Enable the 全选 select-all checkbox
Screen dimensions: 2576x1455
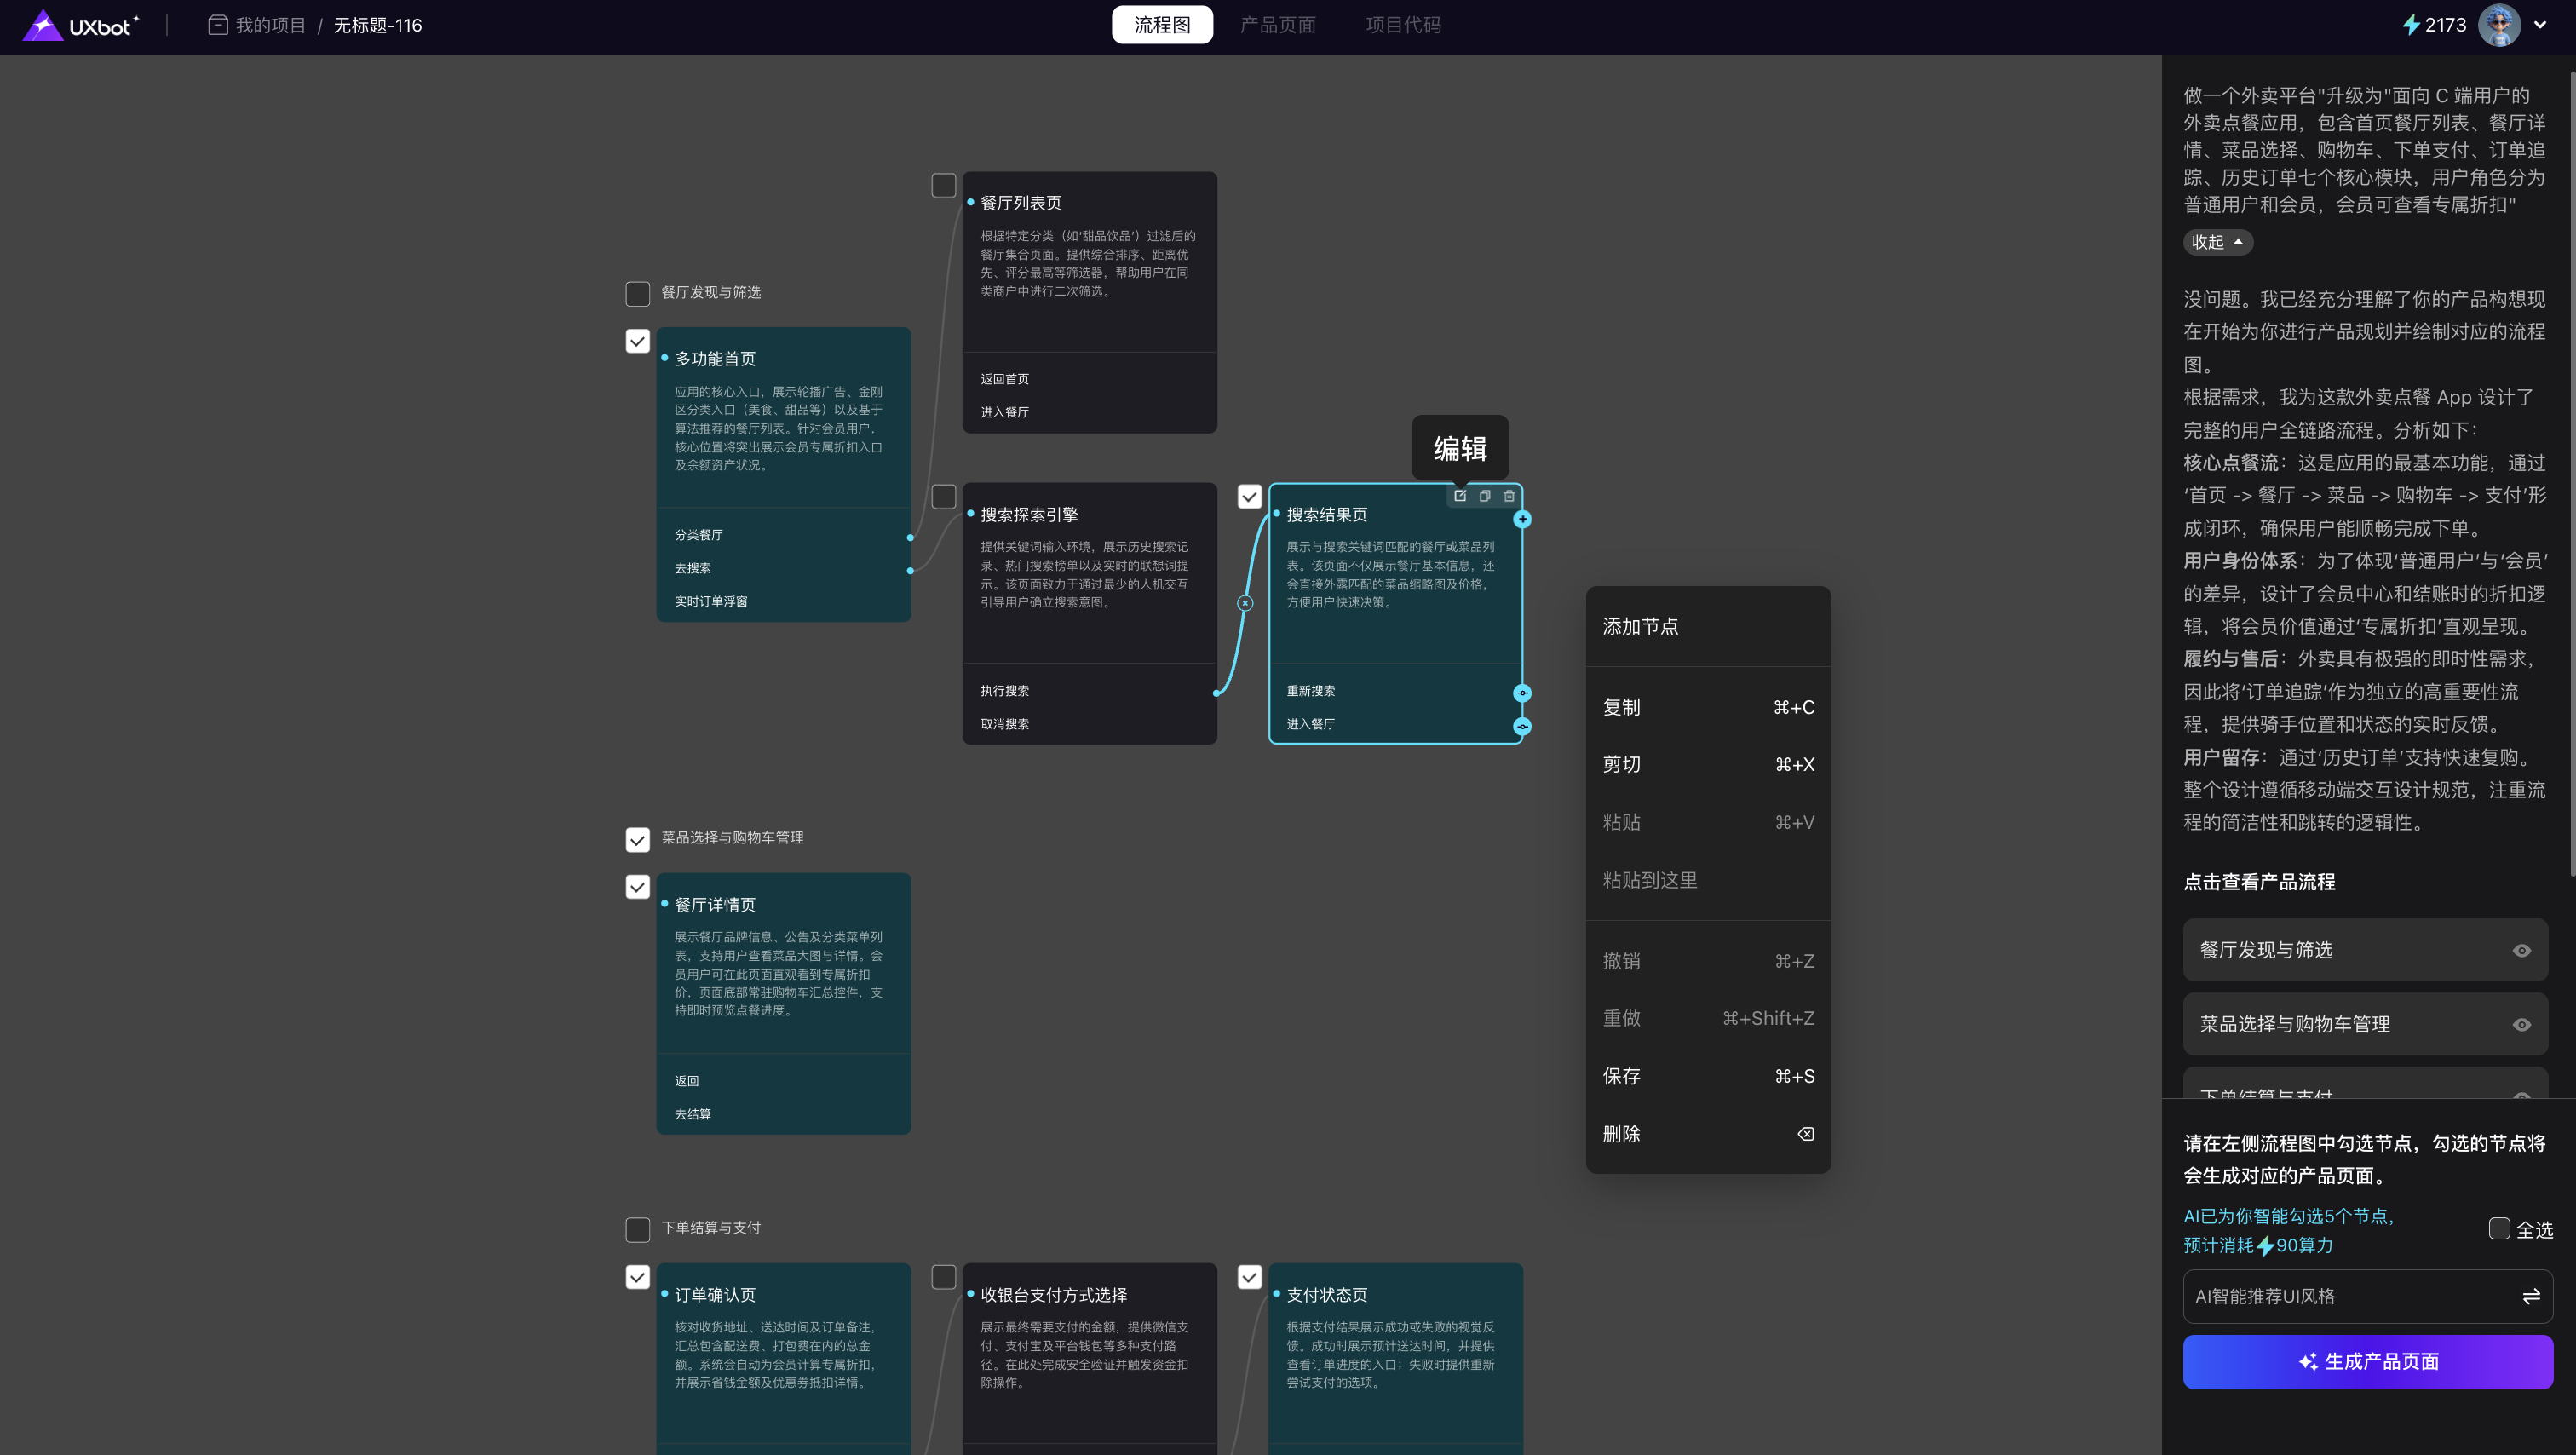click(2499, 1228)
